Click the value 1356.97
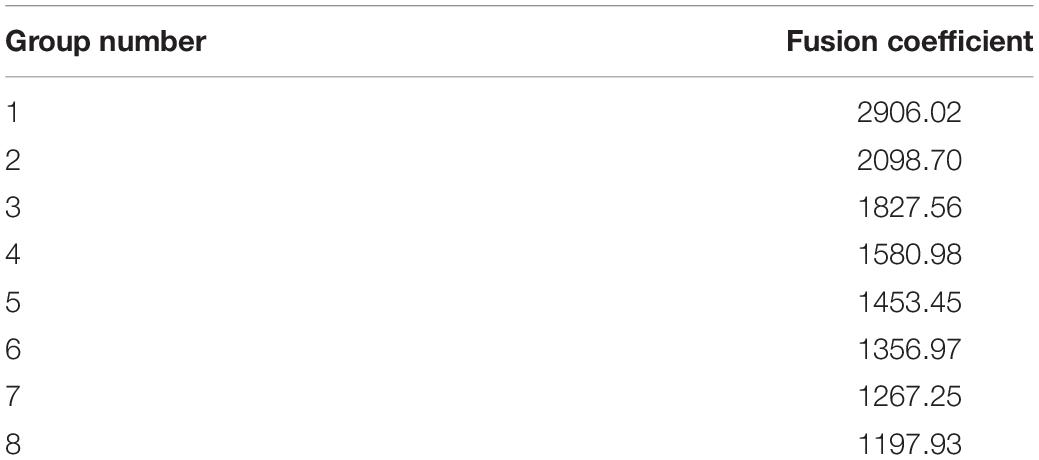This screenshot has width=1039, height=460. pos(908,349)
